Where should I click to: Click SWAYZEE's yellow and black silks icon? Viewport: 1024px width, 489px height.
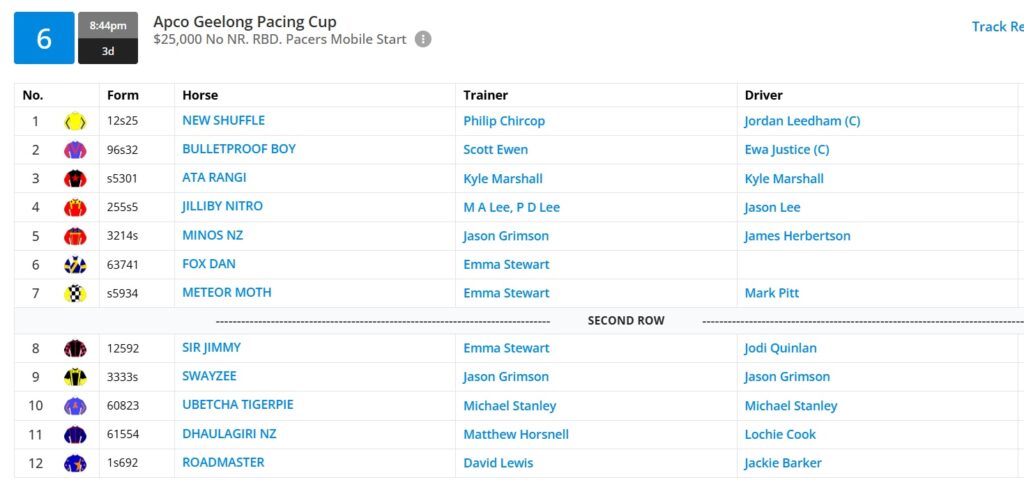point(75,377)
